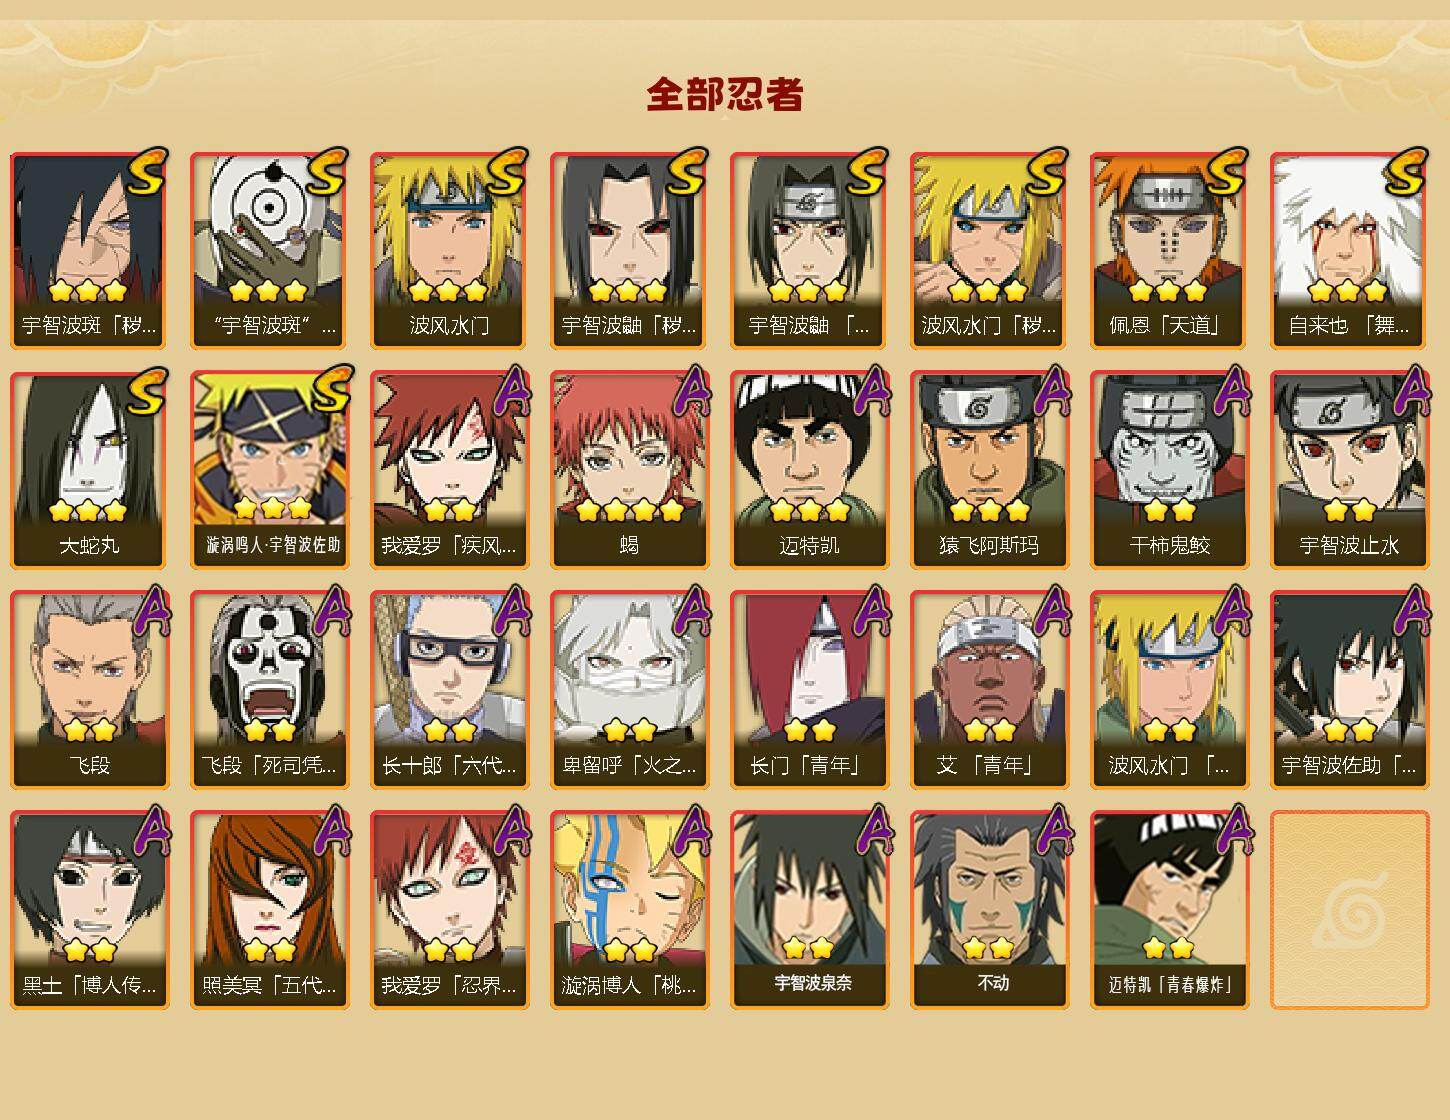1450x1120 pixels.
Task: Select the 漩涡鸣人·宇智波佐助 combo card
Action: 270,470
